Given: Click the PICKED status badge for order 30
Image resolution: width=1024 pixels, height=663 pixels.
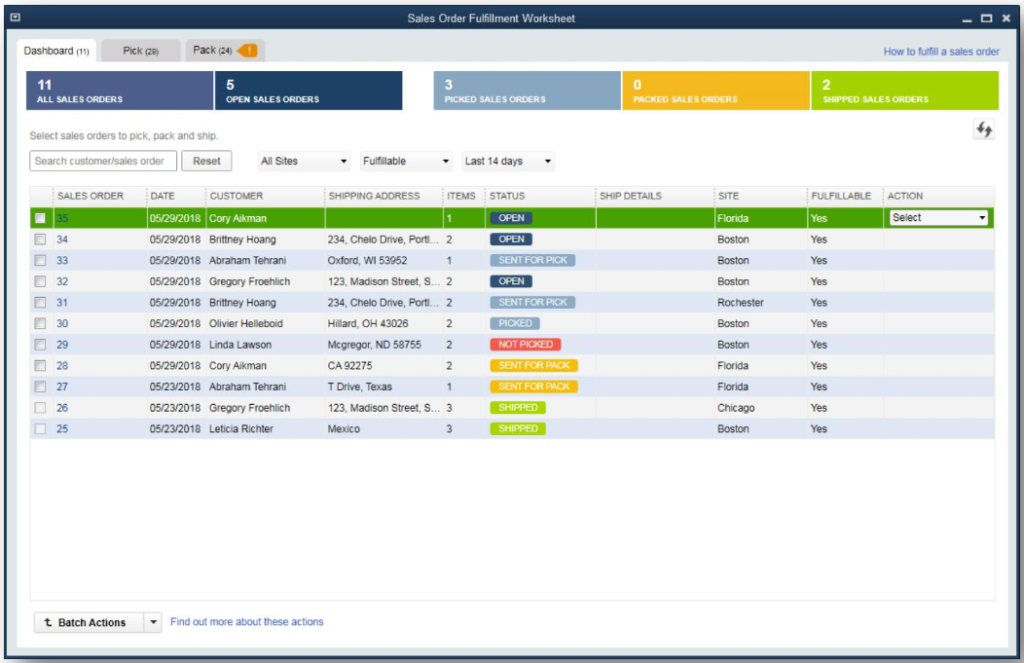Looking at the screenshot, I should (x=515, y=324).
